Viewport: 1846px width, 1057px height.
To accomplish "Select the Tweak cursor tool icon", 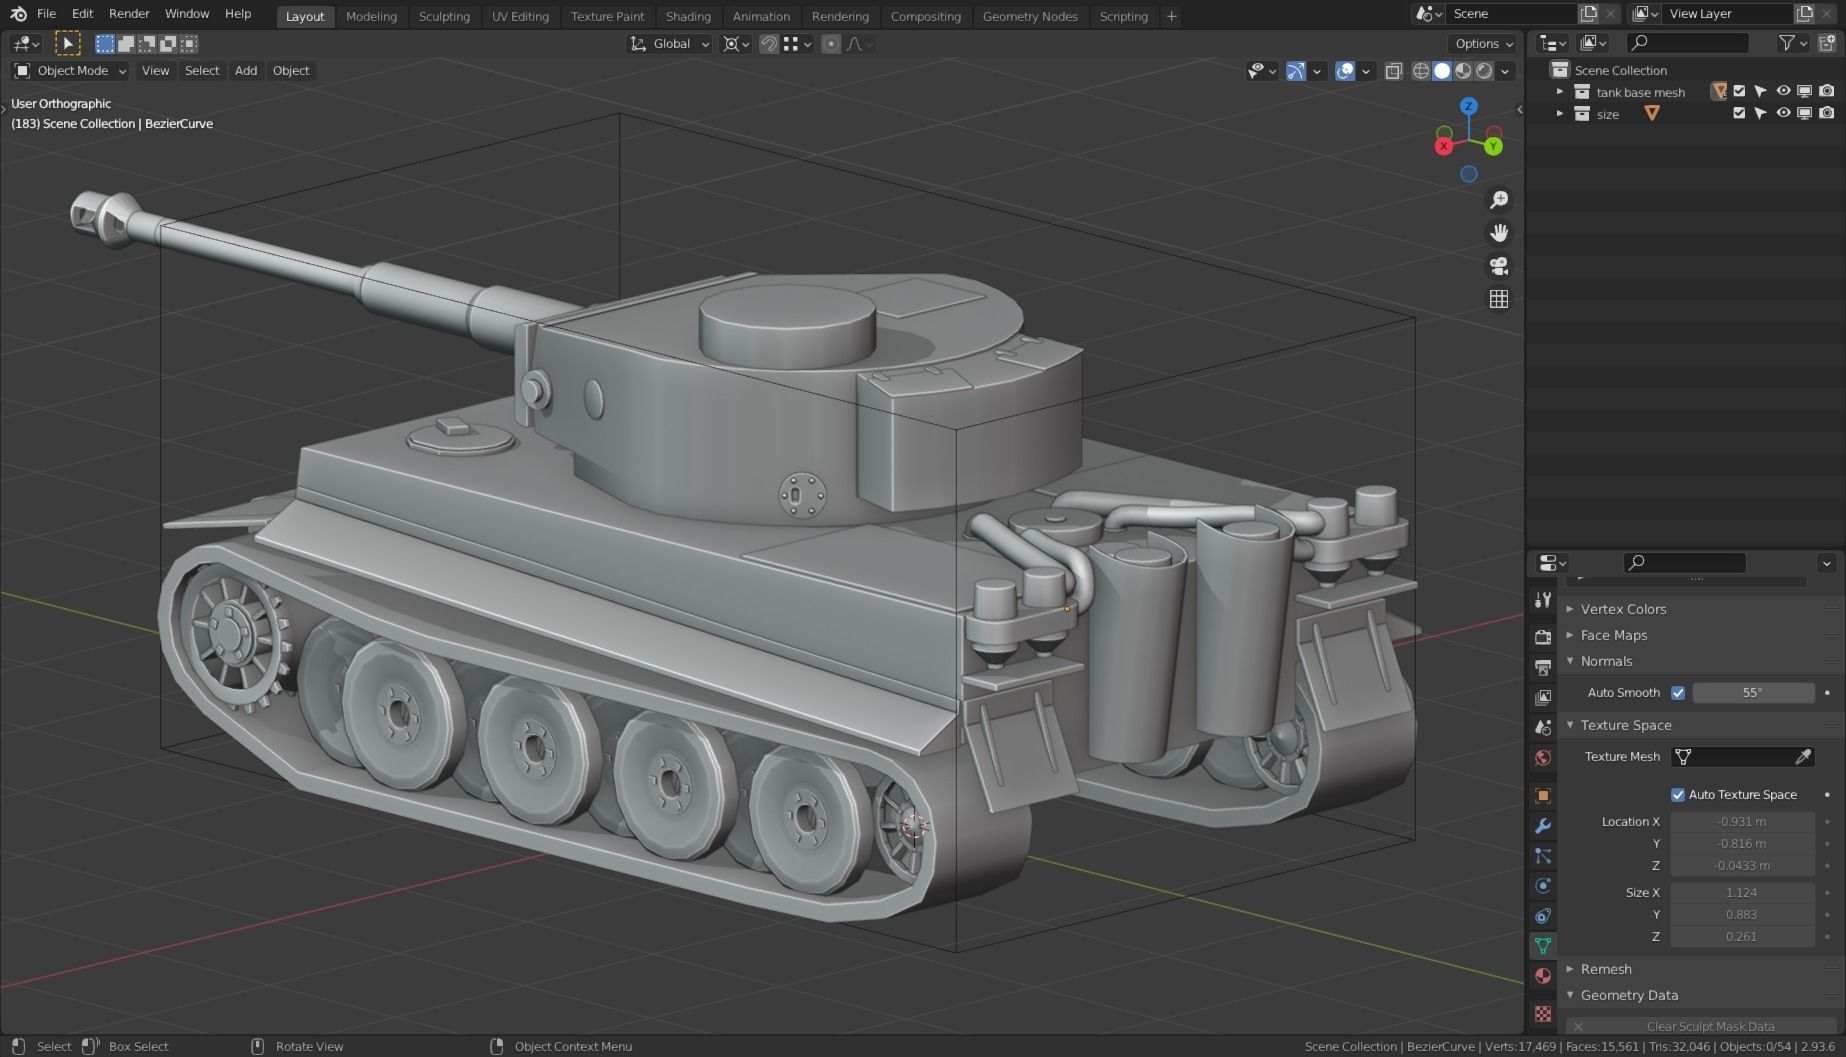I will [67, 43].
